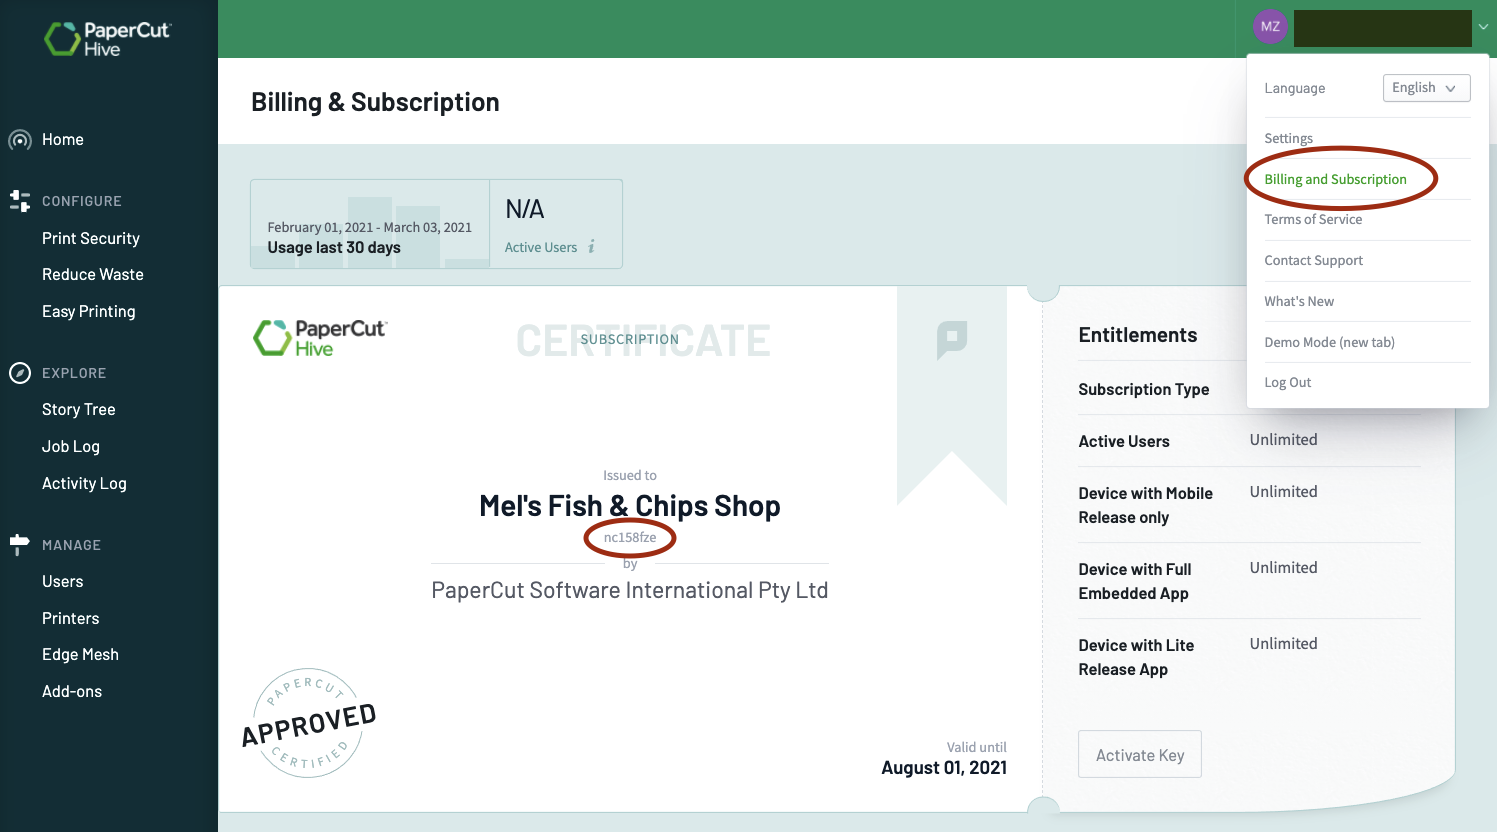1497x832 pixels.
Task: Go to Print Security page
Action: 91,238
